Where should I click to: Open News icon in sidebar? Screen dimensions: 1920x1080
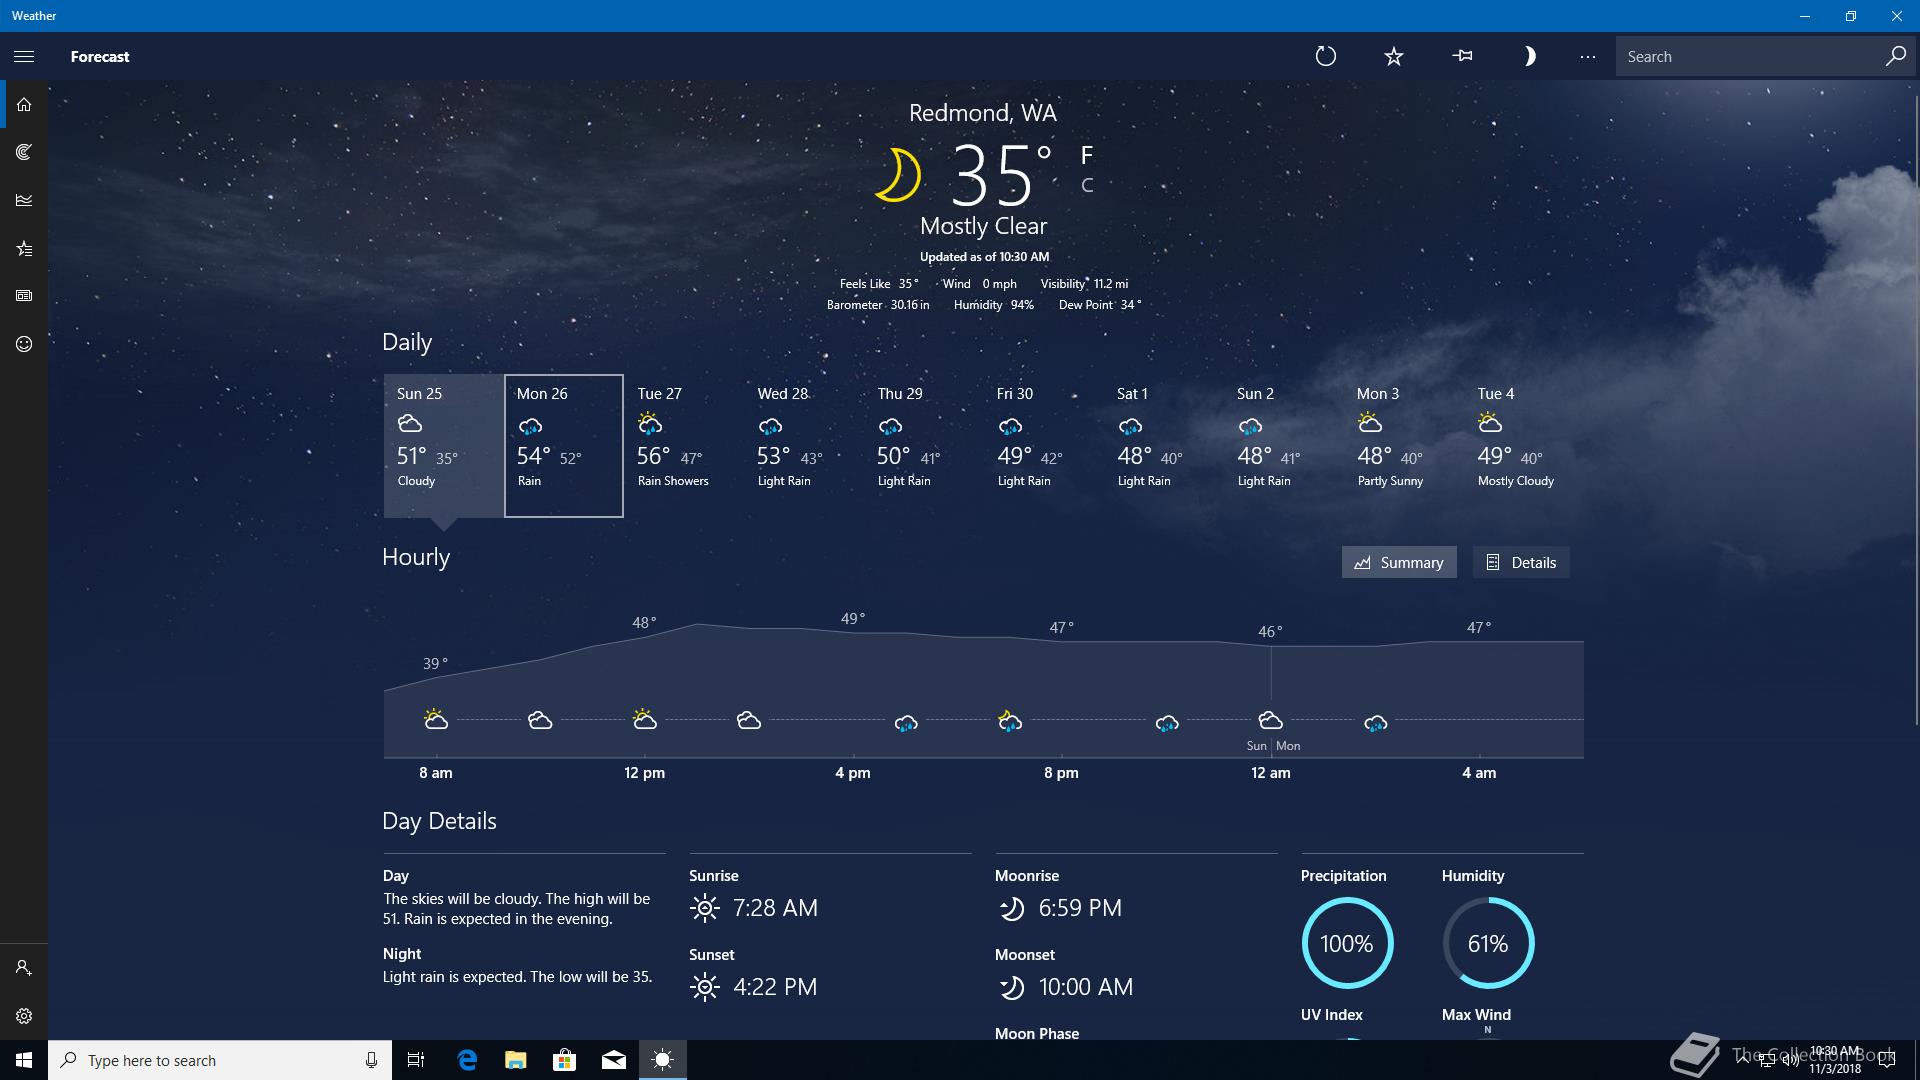[x=24, y=296]
